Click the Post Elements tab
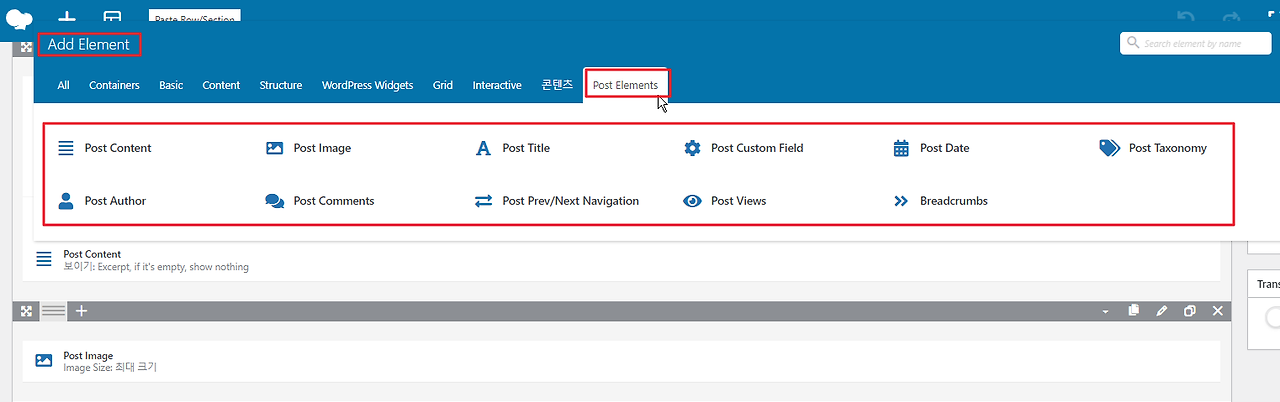 tap(626, 85)
